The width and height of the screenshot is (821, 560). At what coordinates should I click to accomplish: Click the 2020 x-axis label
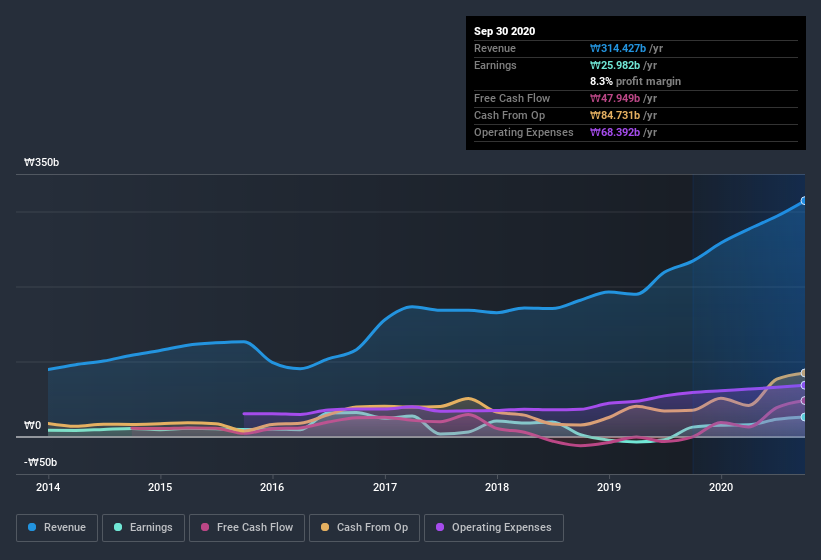(721, 487)
